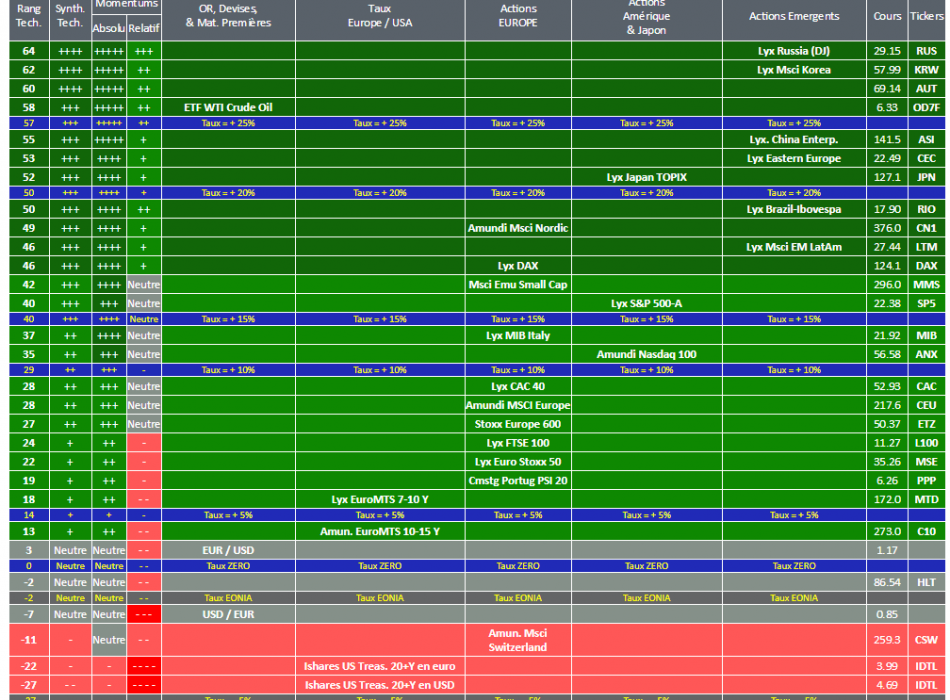Select the 'Lyx Russia (DJ)' cell
The width and height of the screenshot is (950, 700).
point(794,51)
